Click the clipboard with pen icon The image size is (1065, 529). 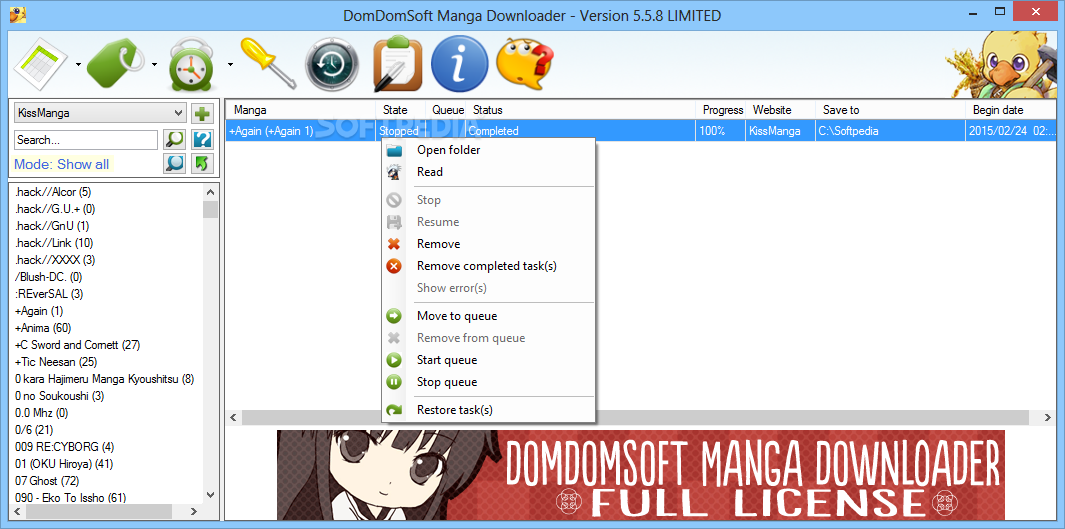[x=398, y=64]
